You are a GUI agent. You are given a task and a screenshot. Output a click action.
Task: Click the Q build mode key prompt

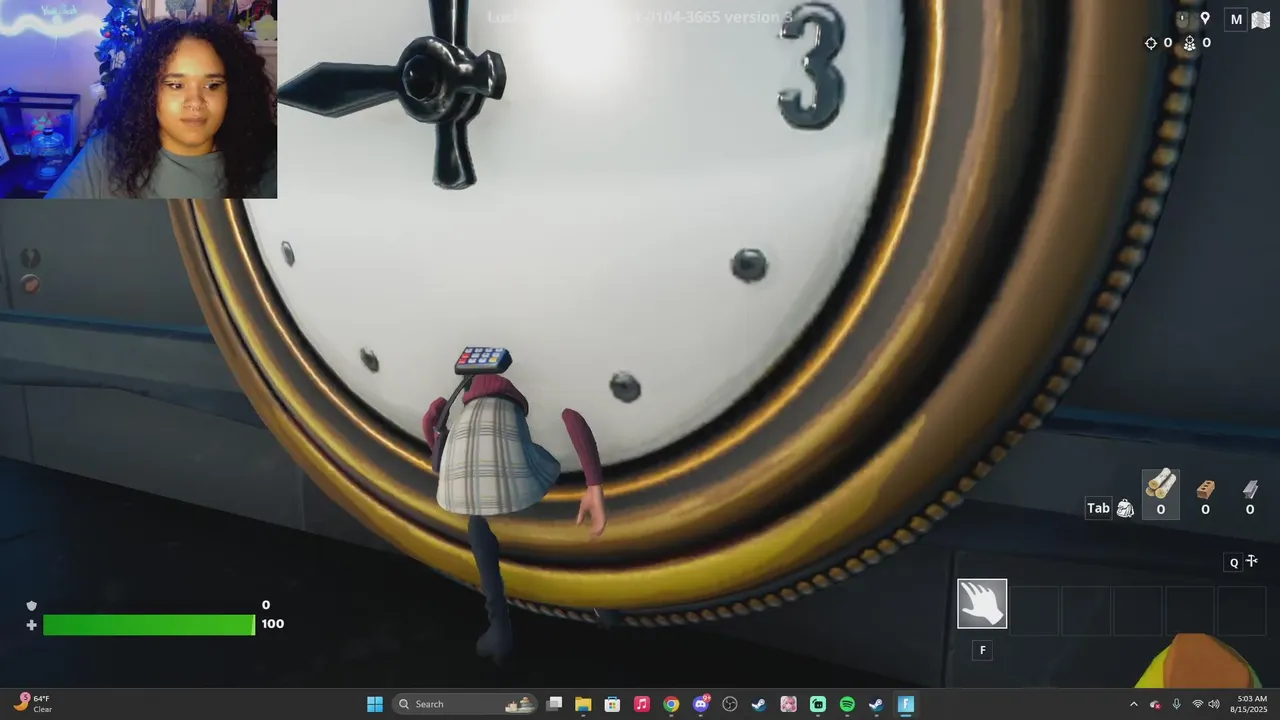coord(1234,563)
